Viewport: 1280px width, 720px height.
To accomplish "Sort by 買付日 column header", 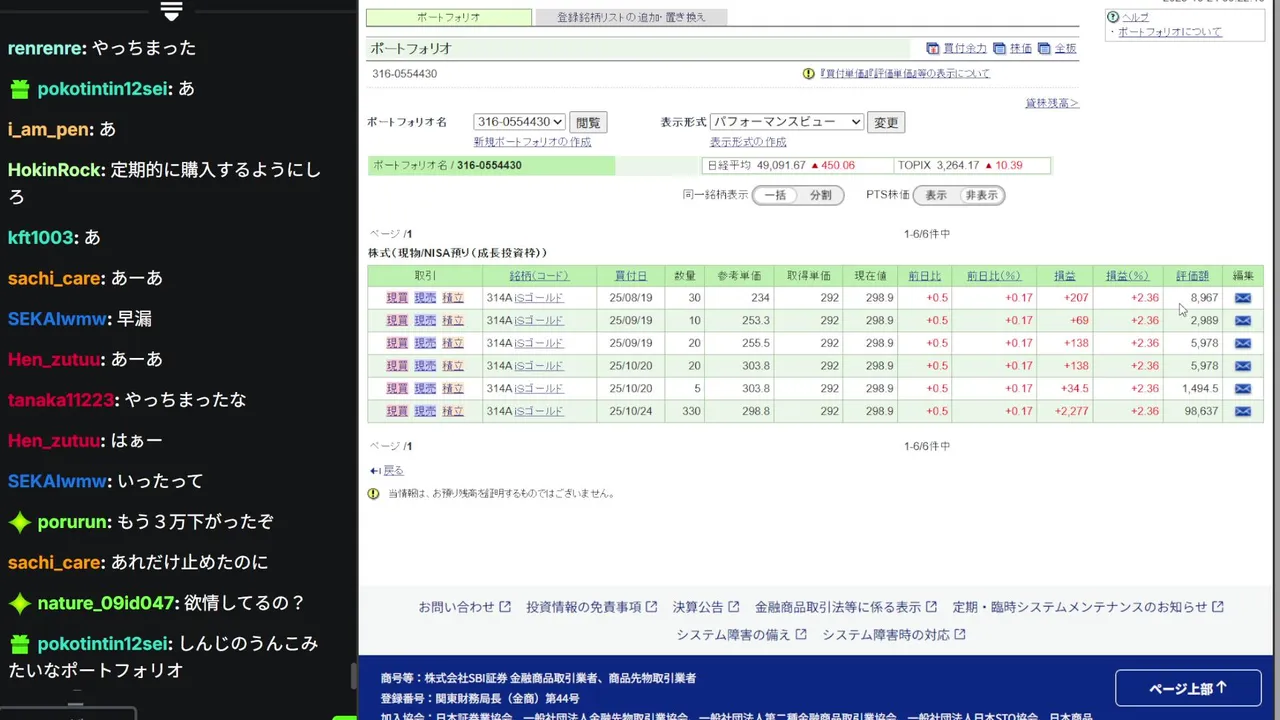I will pyautogui.click(x=630, y=276).
